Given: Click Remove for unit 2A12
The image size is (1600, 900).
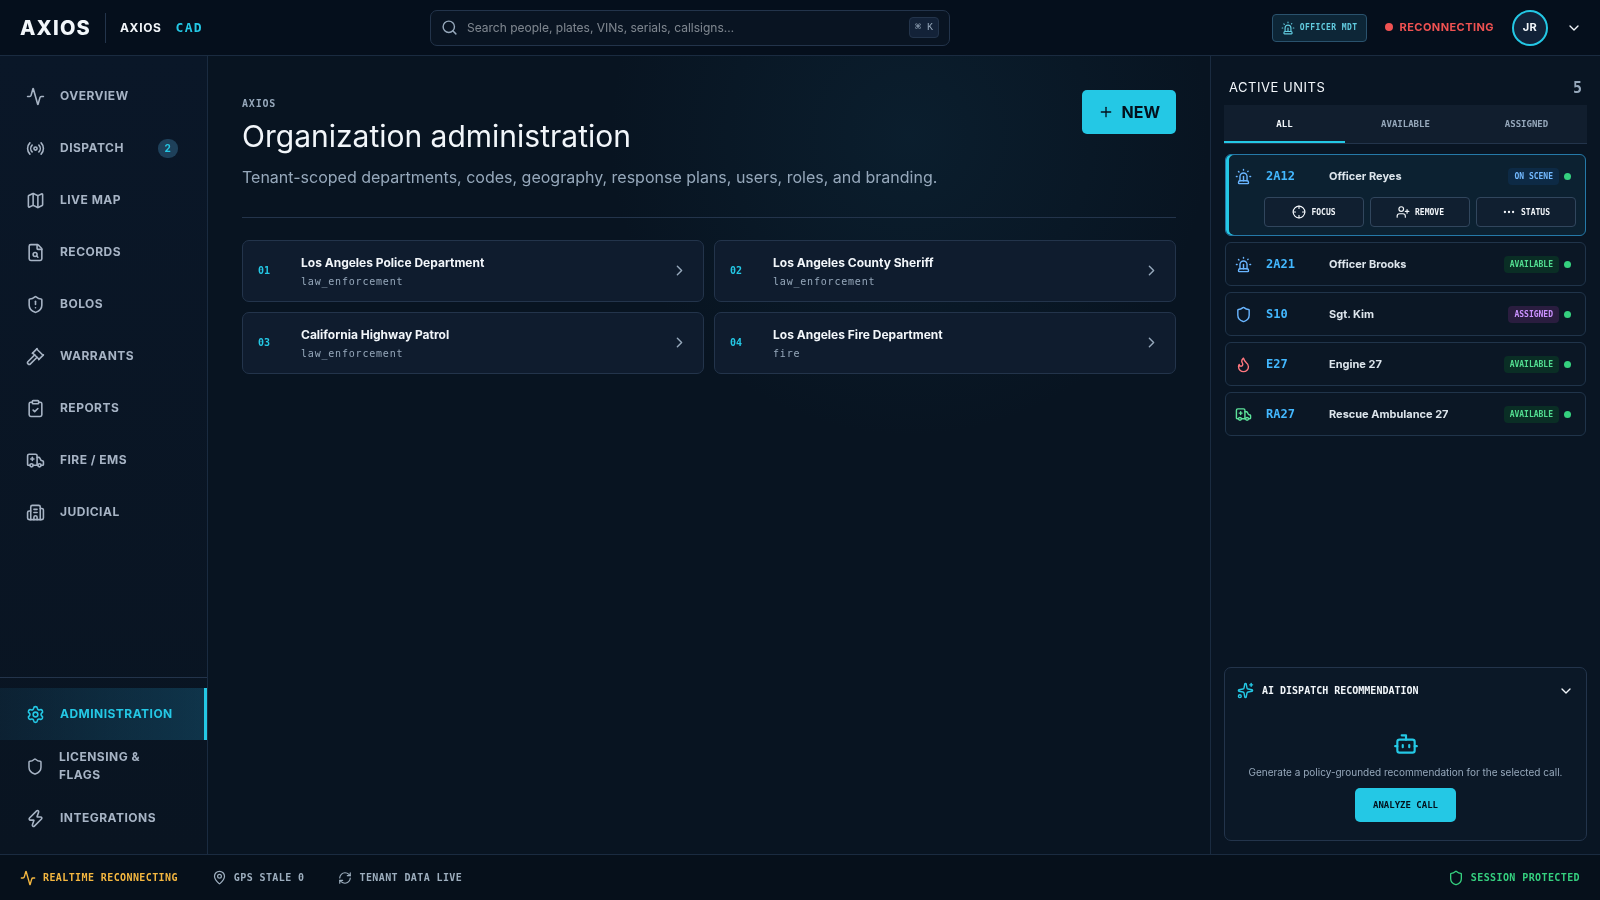Looking at the screenshot, I should (1420, 212).
